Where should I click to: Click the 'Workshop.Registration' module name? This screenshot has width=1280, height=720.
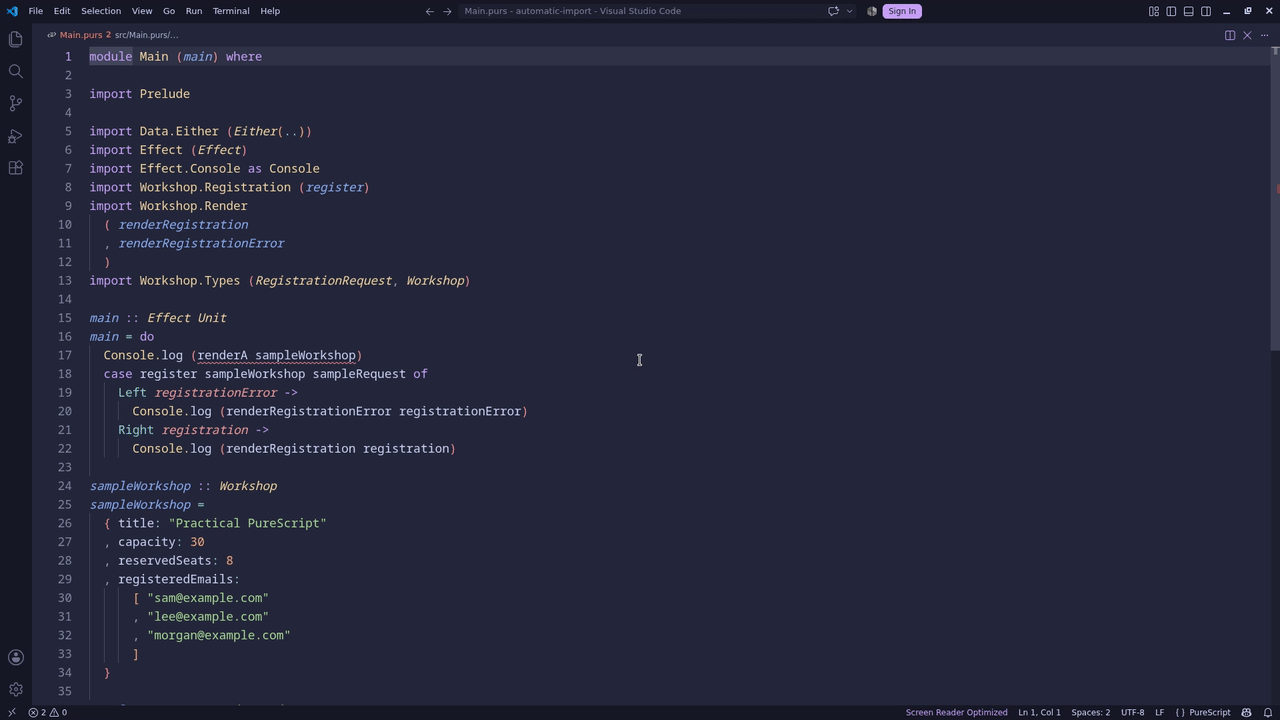point(215,187)
